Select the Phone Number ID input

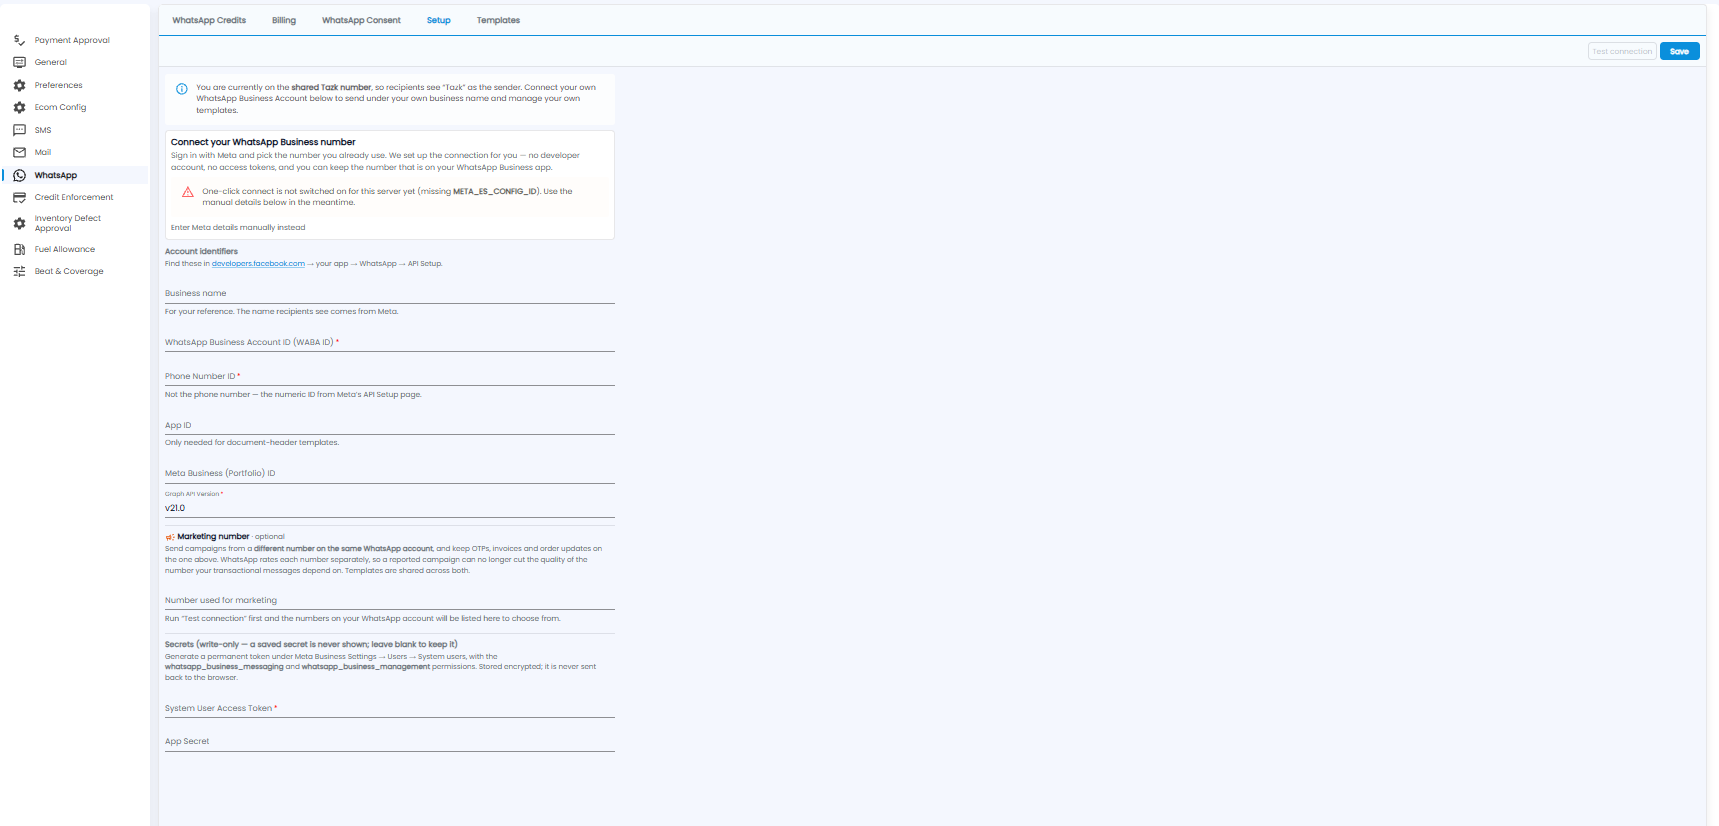tap(390, 376)
